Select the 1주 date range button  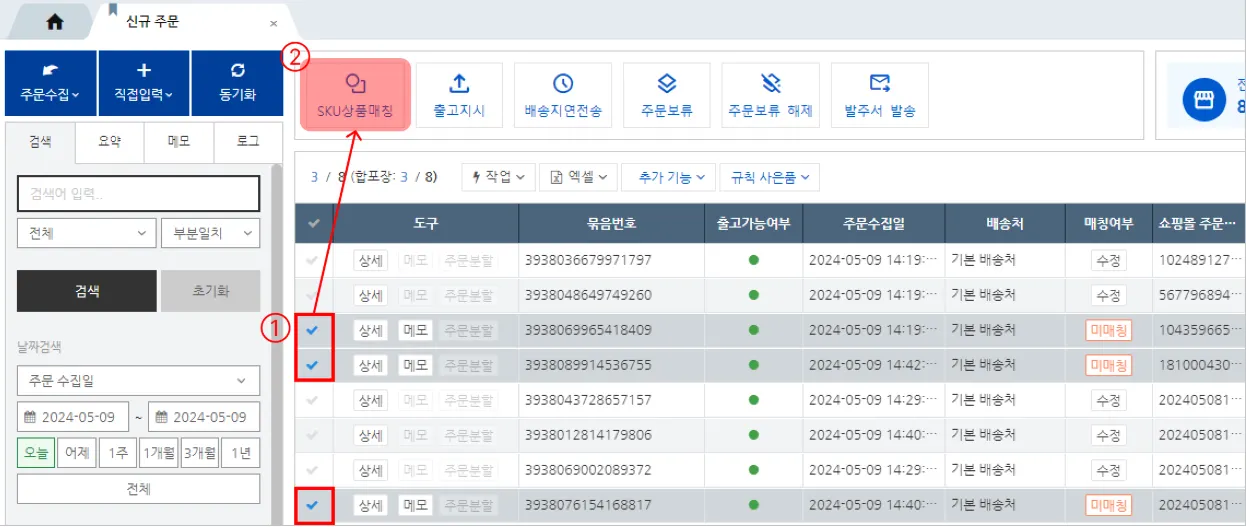[x=118, y=453]
